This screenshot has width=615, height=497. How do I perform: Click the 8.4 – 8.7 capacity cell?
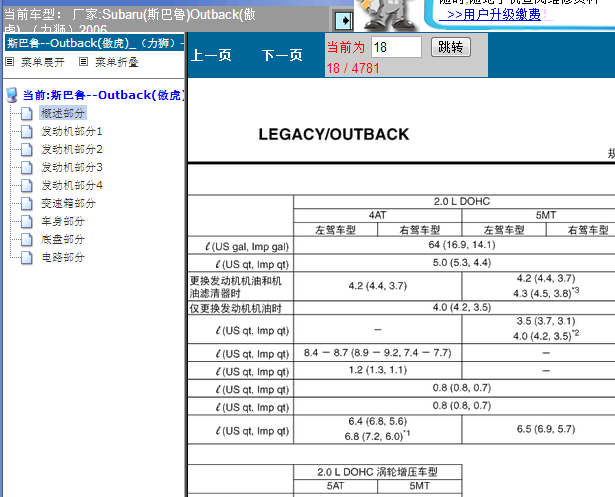pyautogui.click(x=377, y=353)
